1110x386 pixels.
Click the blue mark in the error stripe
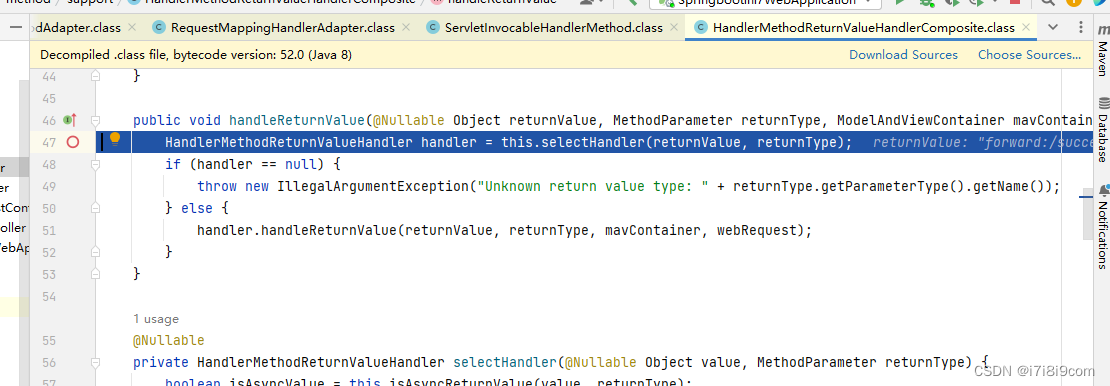[x=1086, y=198]
